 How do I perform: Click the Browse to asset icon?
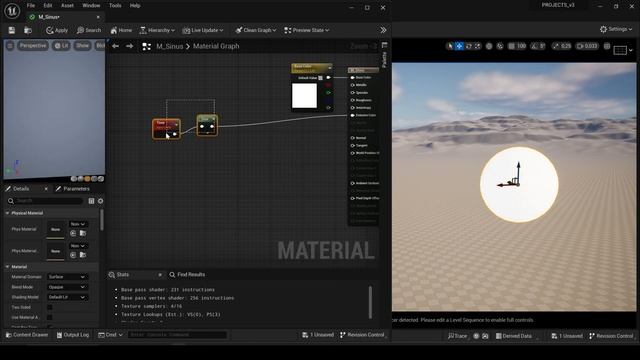tap(28, 30)
